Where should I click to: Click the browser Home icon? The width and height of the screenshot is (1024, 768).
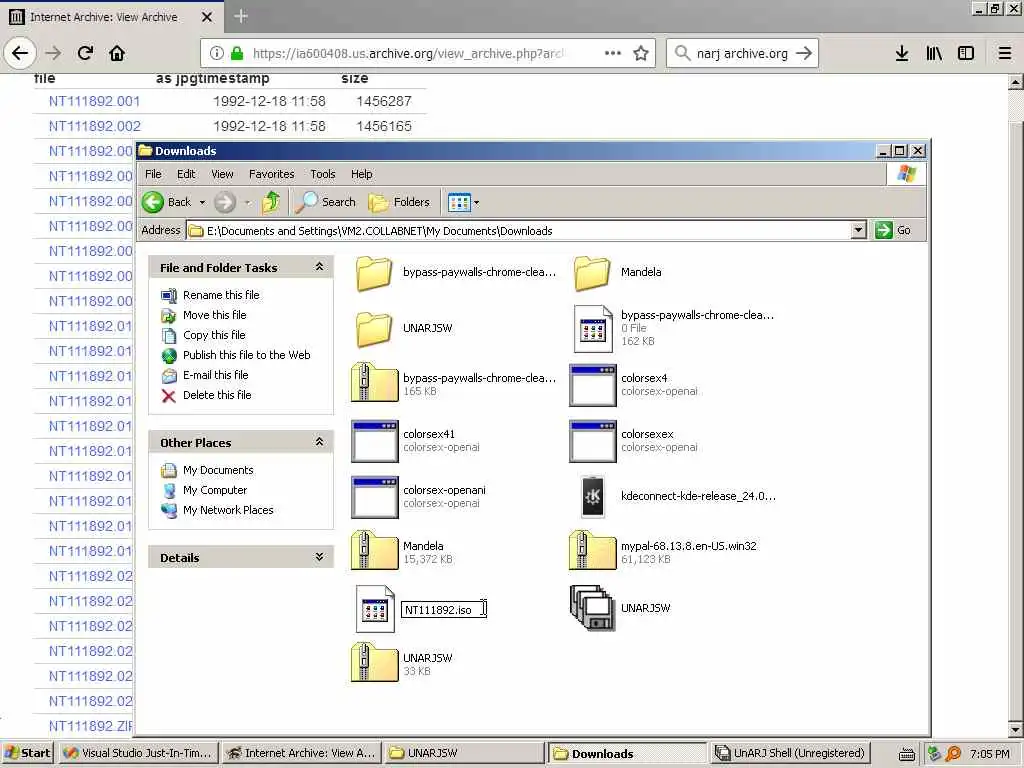pyautogui.click(x=117, y=53)
